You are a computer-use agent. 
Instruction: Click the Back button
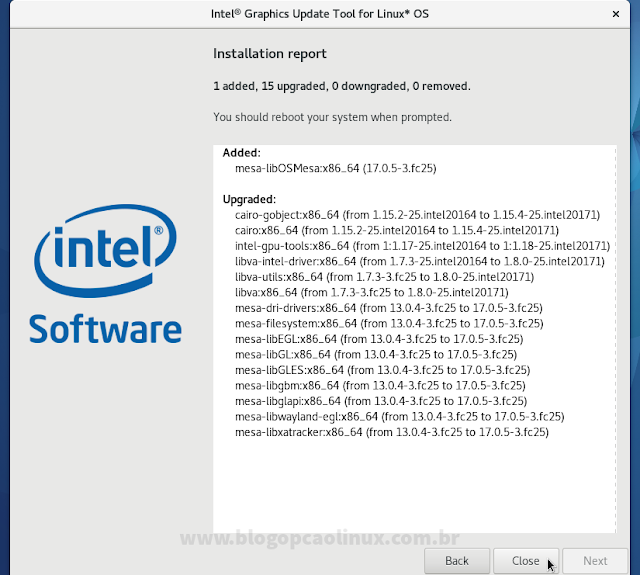pos(457,561)
